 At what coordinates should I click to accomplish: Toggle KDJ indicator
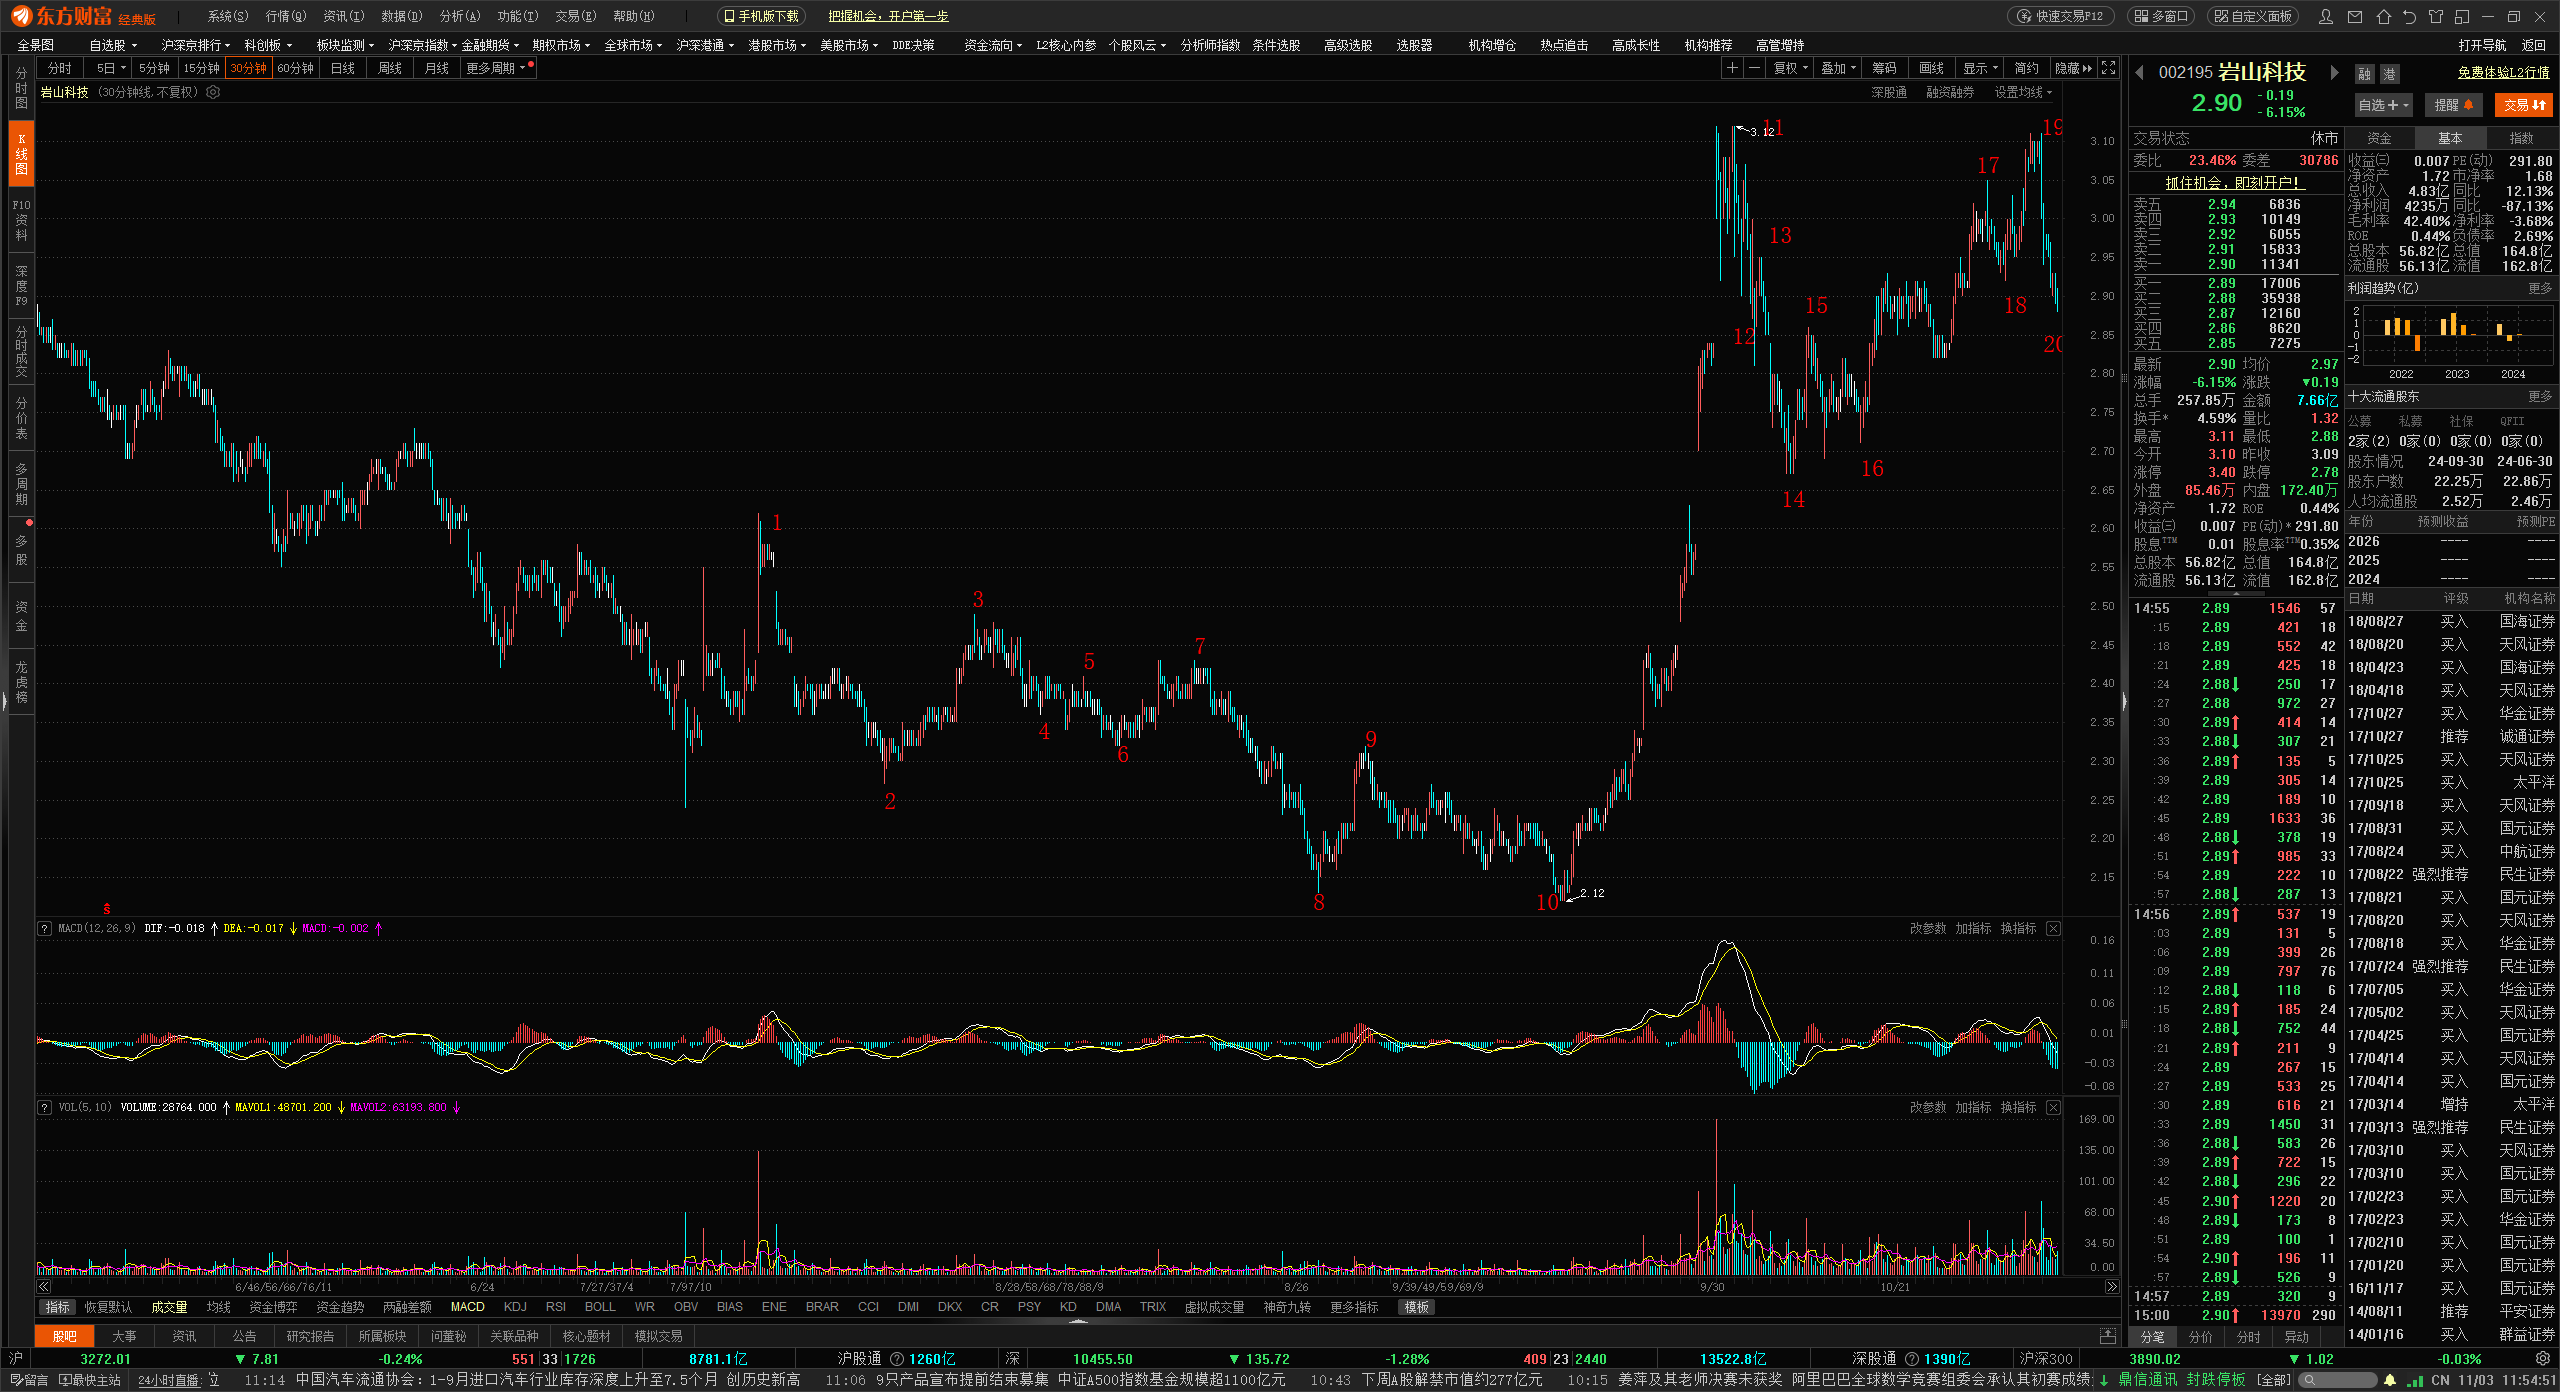(x=515, y=1307)
